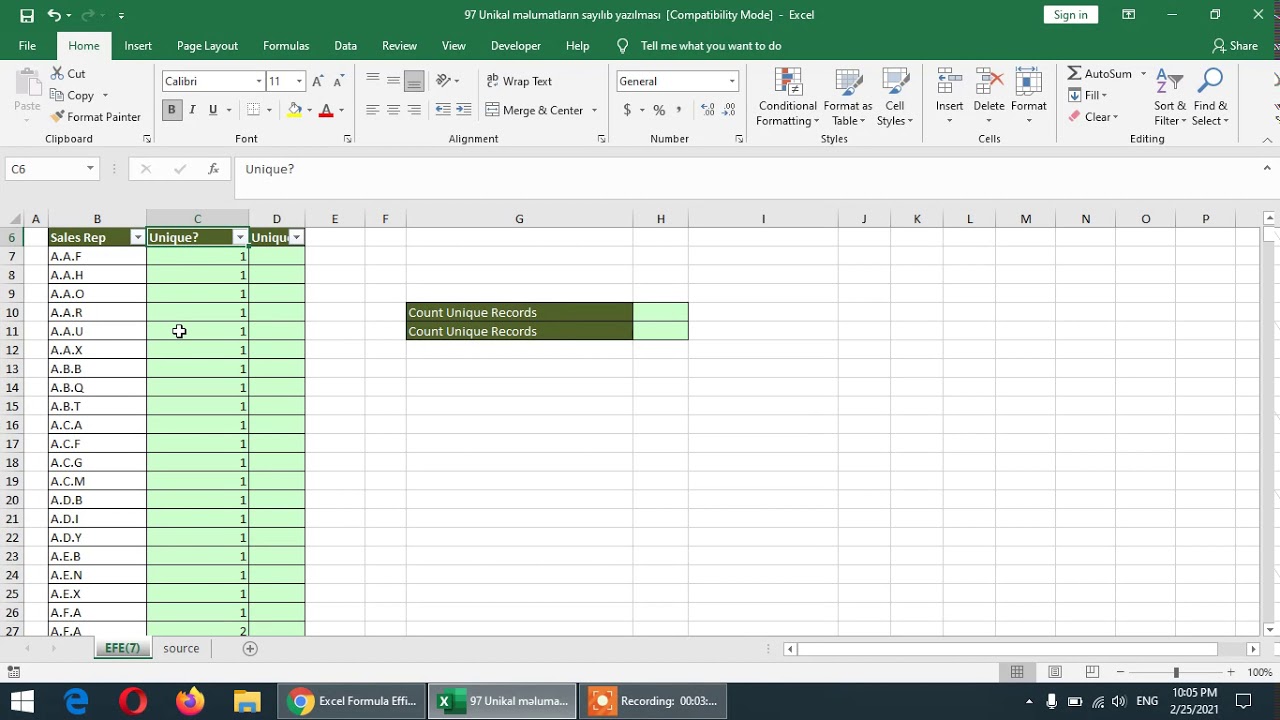Open the General number format dropdown

pyautogui.click(x=732, y=81)
